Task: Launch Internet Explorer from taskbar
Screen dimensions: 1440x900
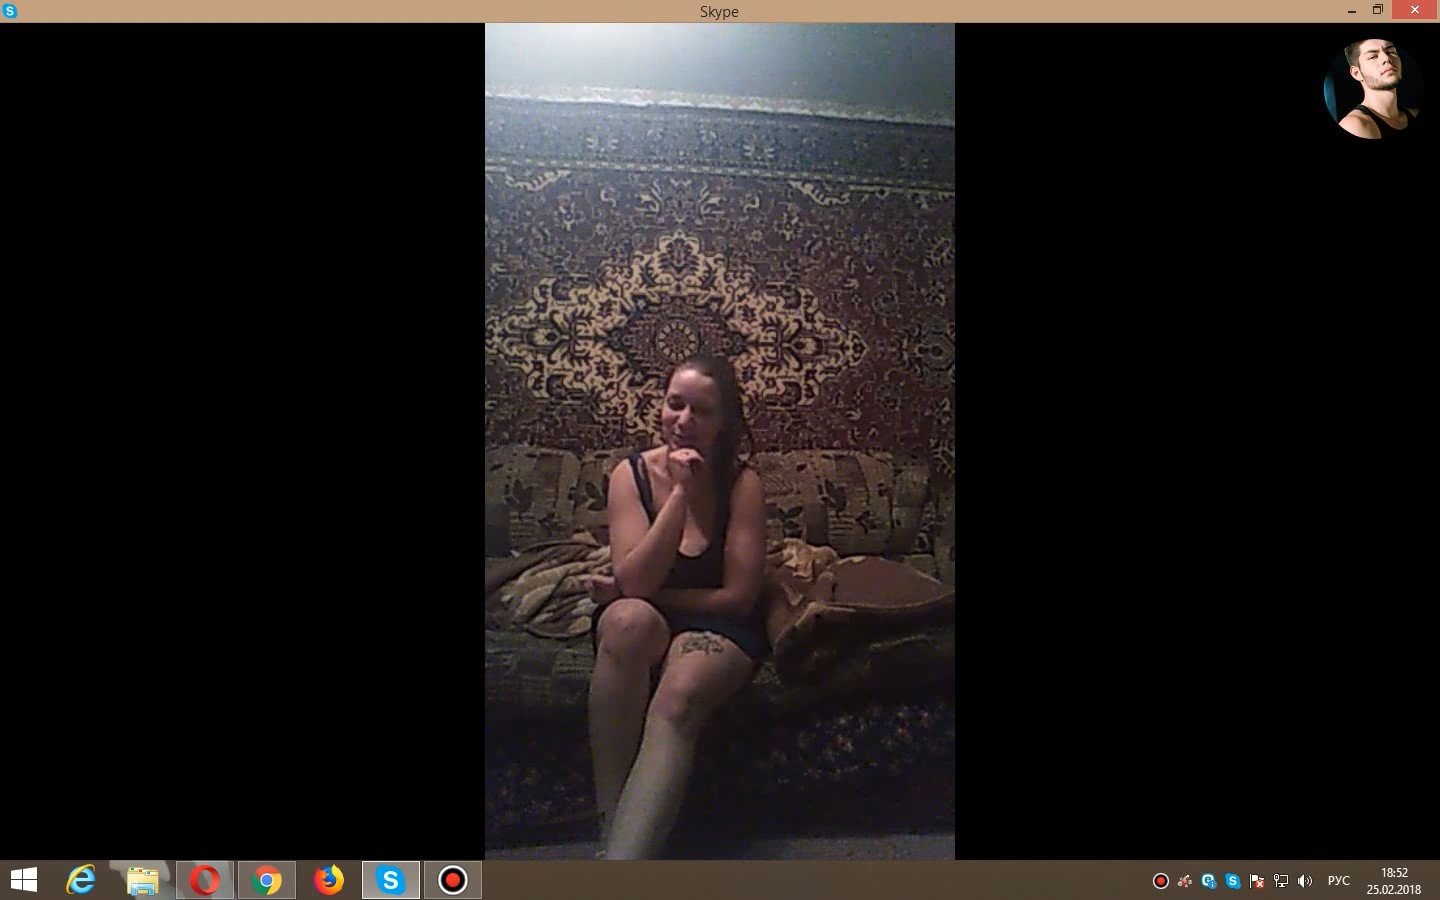Action: click(81, 880)
